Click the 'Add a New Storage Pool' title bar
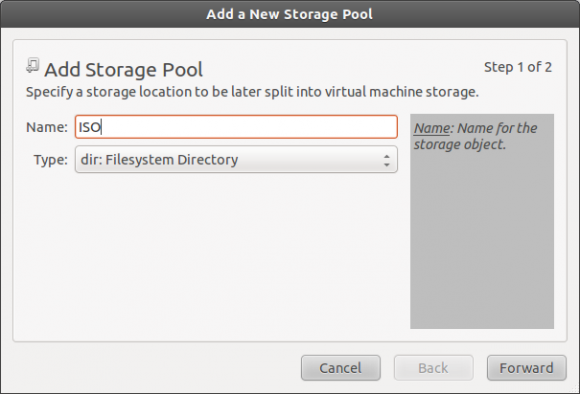 coord(290,14)
